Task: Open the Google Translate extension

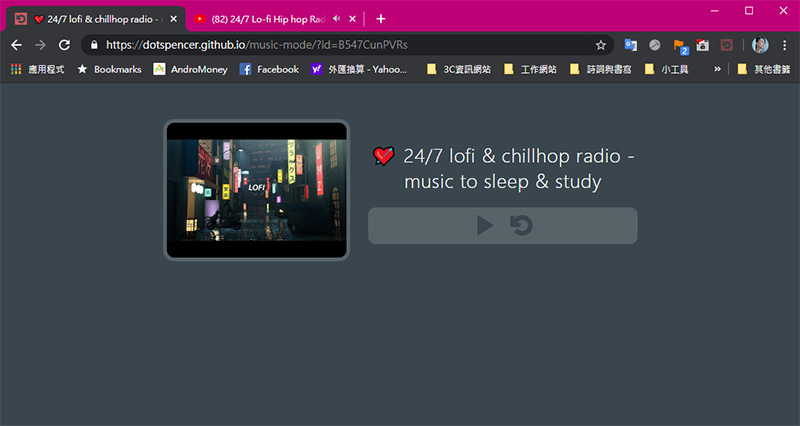Action: point(630,45)
